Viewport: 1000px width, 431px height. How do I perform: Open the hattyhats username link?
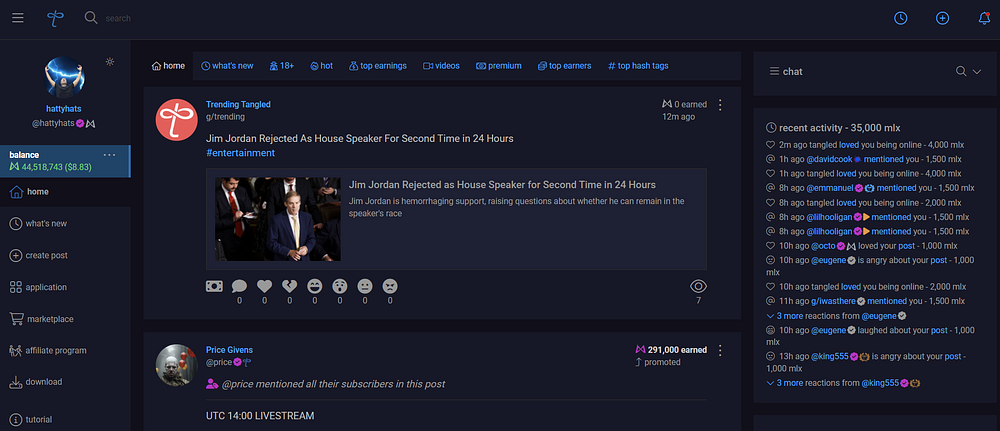(x=64, y=109)
